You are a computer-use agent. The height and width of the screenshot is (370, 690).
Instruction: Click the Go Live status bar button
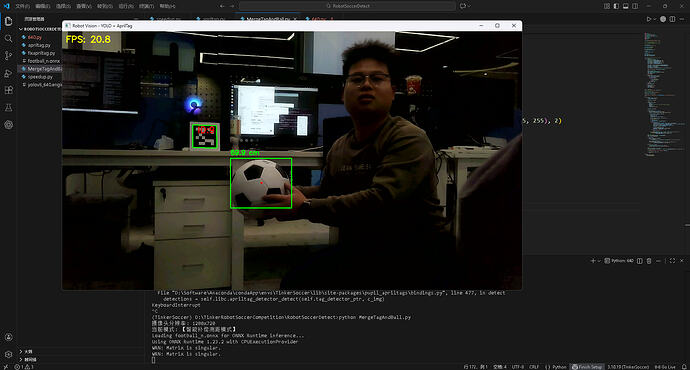click(665, 367)
